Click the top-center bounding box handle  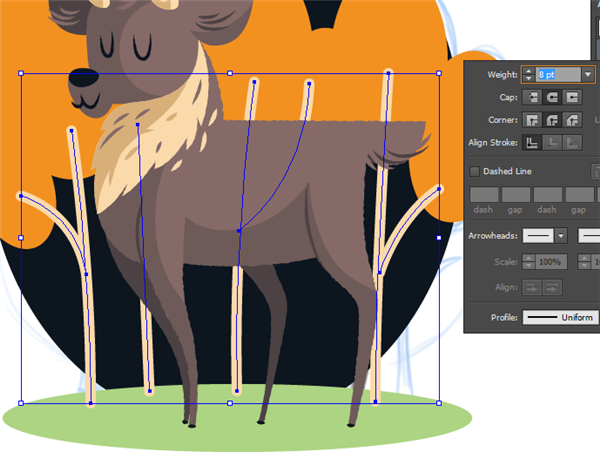point(230,73)
